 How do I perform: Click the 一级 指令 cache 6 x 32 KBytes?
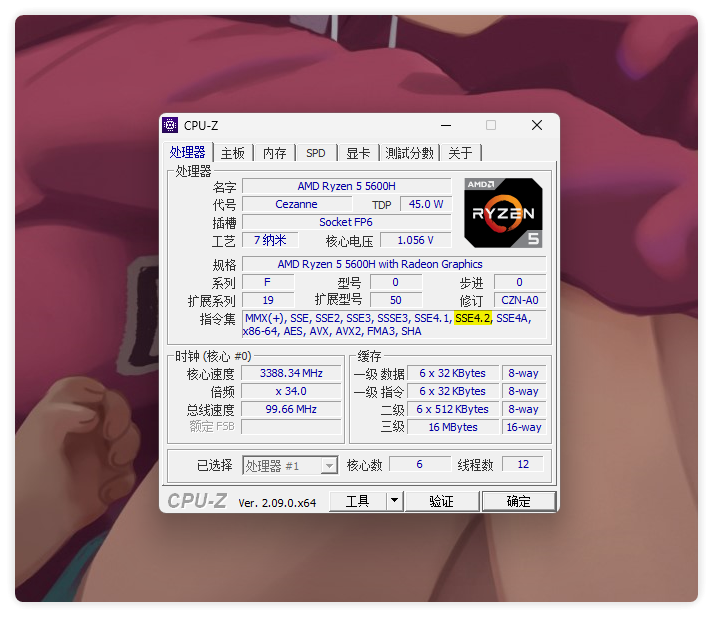[x=453, y=391]
